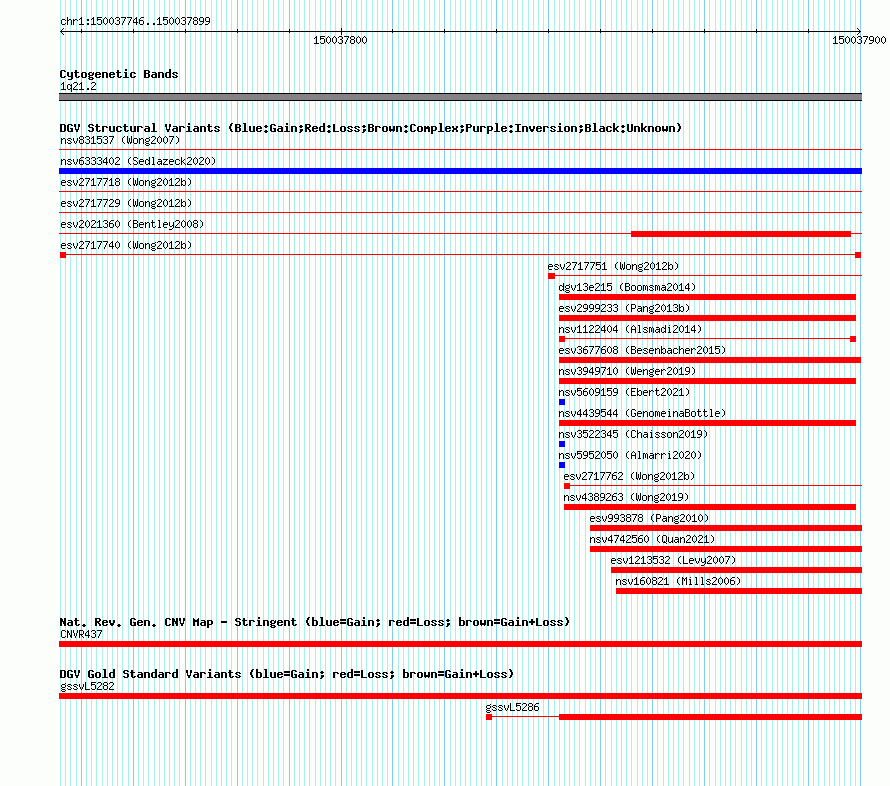This screenshot has height=786, width=890.
Task: Click the red end marker of esv2717740
Action: point(858,255)
